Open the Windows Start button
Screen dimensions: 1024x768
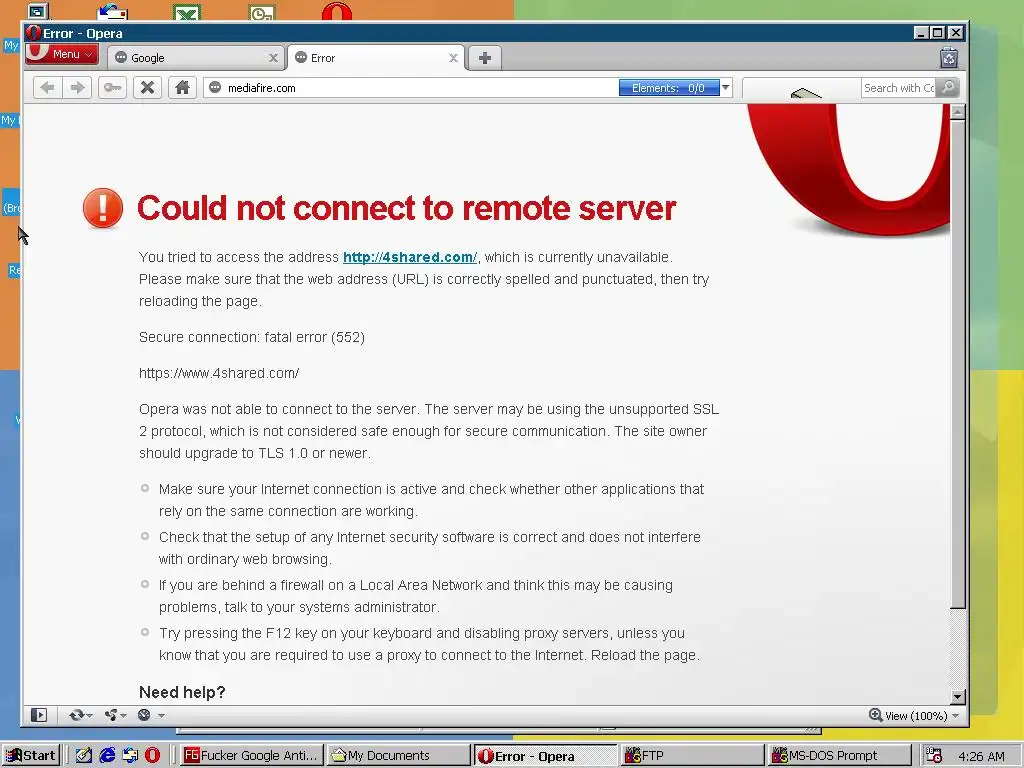tap(31, 756)
